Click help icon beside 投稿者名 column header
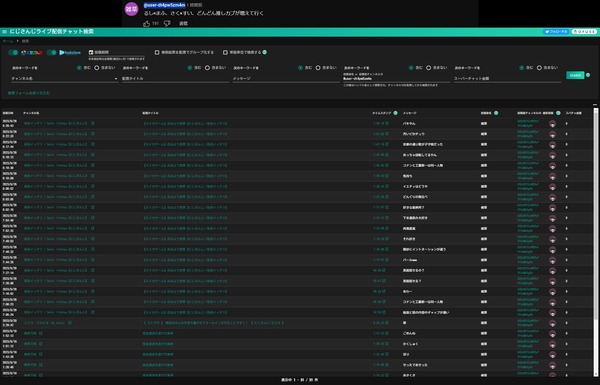 coord(496,113)
